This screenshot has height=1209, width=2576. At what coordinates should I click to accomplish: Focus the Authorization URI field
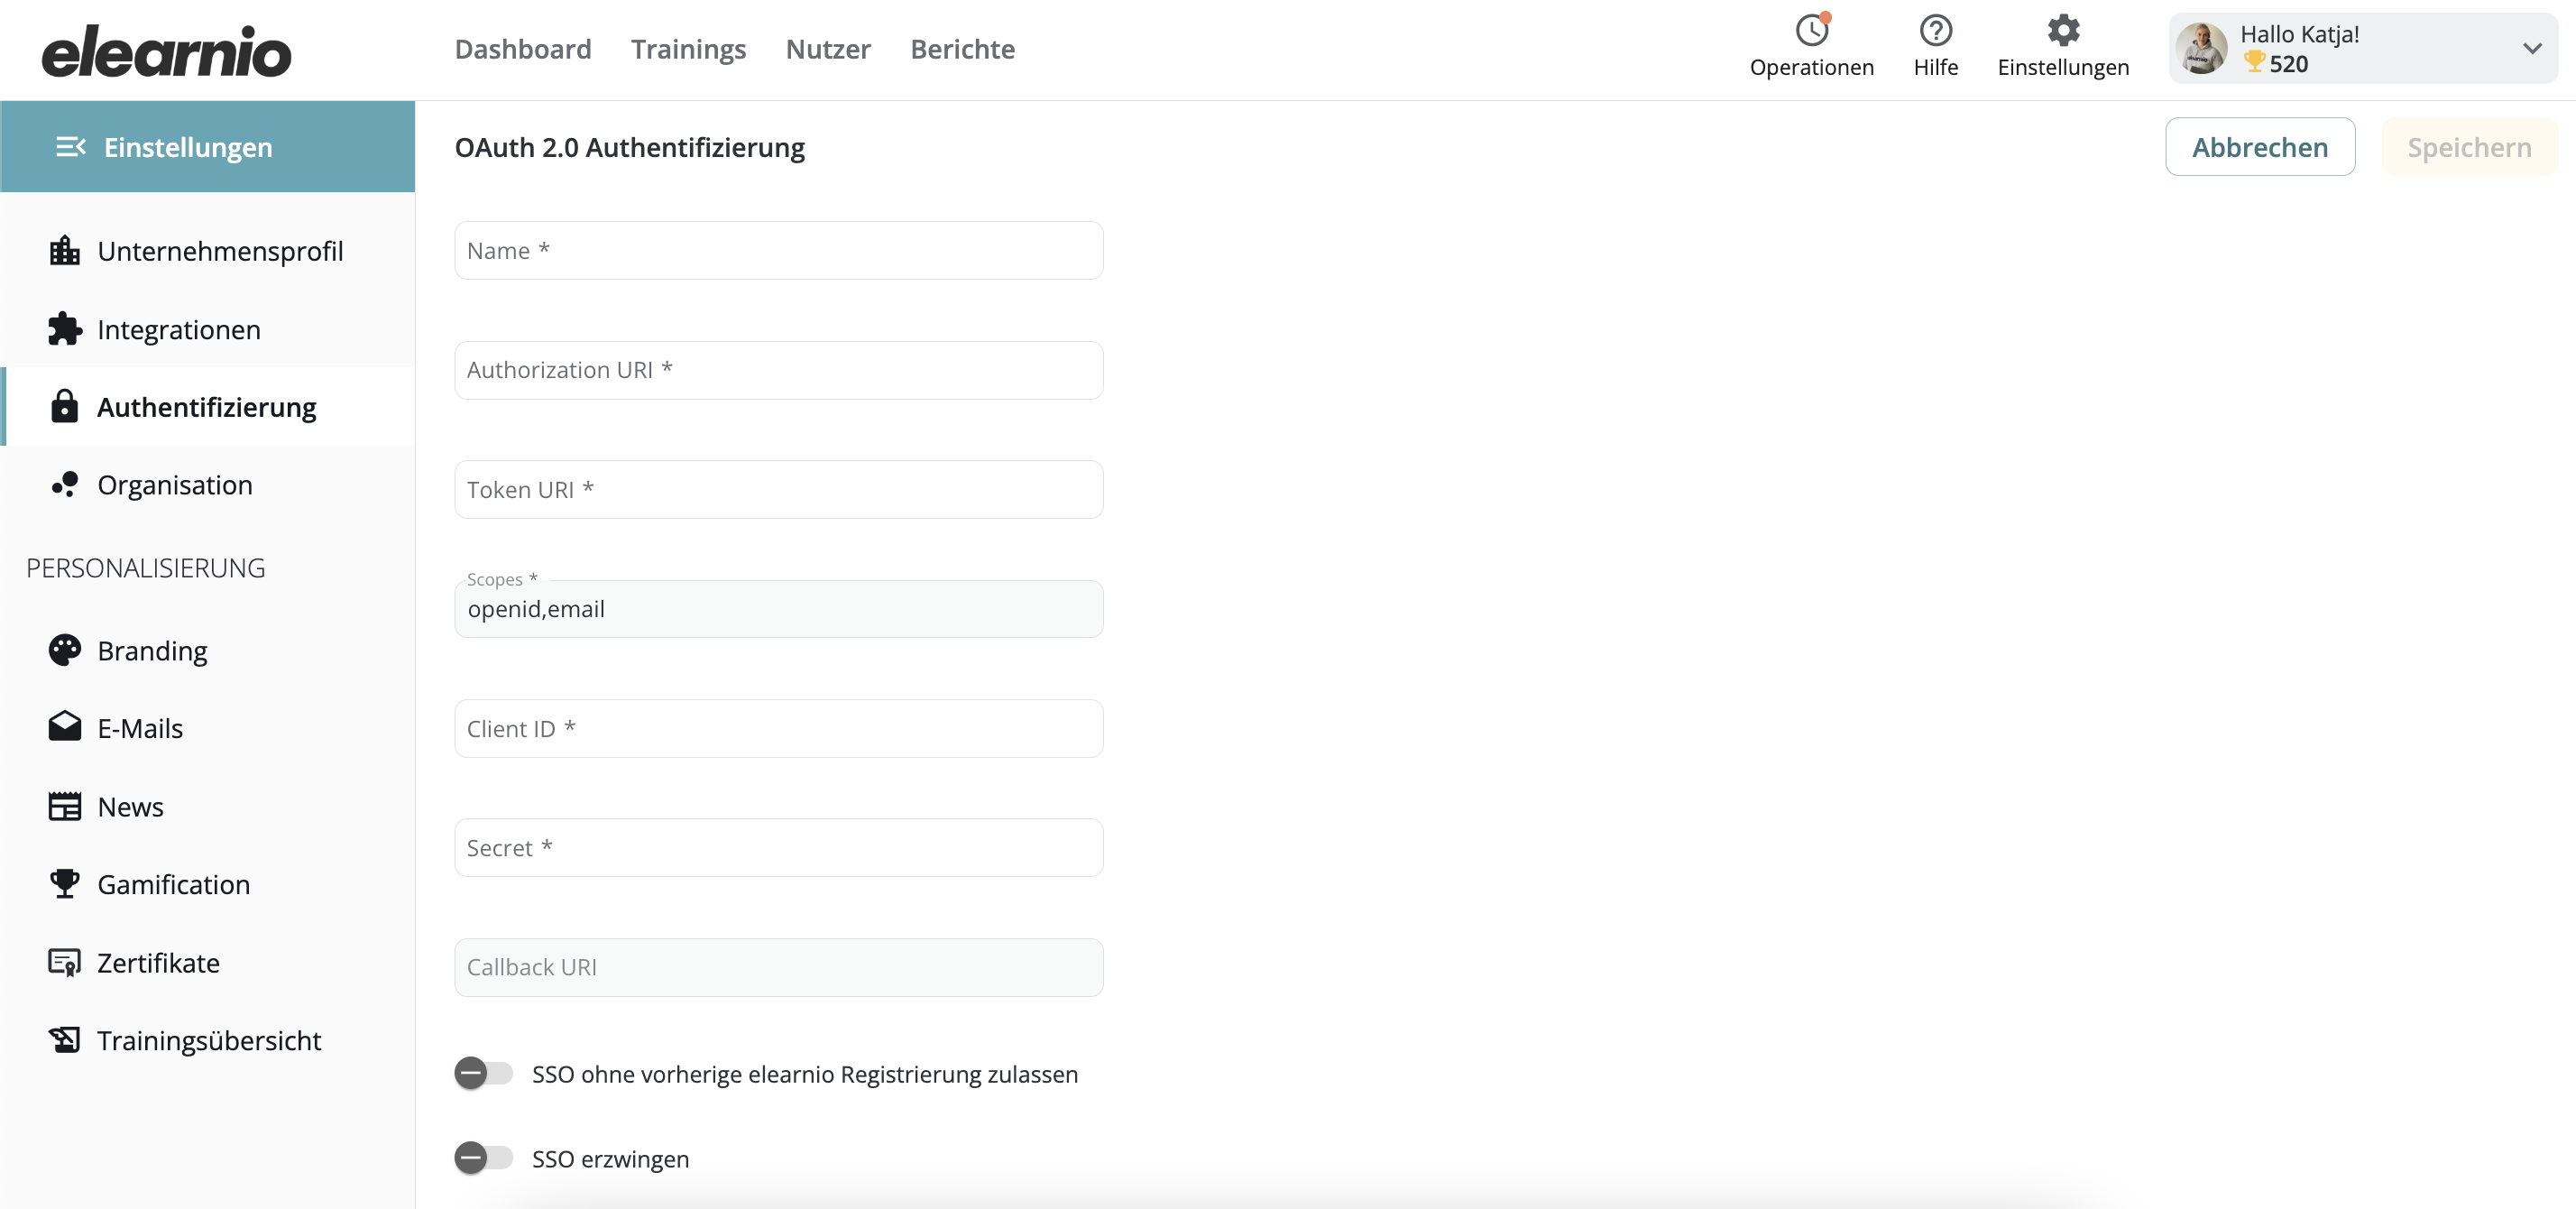click(779, 370)
